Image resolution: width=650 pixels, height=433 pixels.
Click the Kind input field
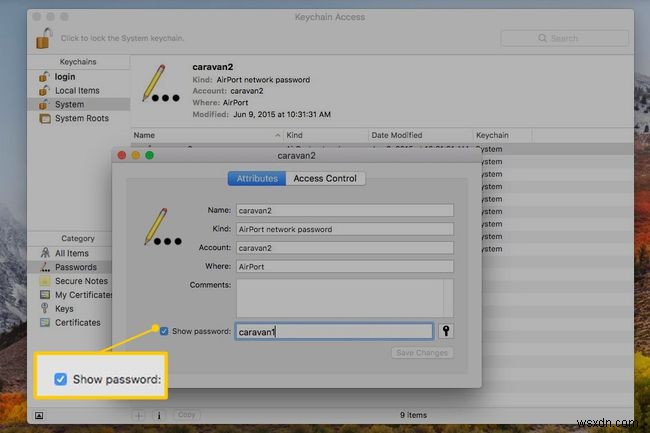(345, 229)
